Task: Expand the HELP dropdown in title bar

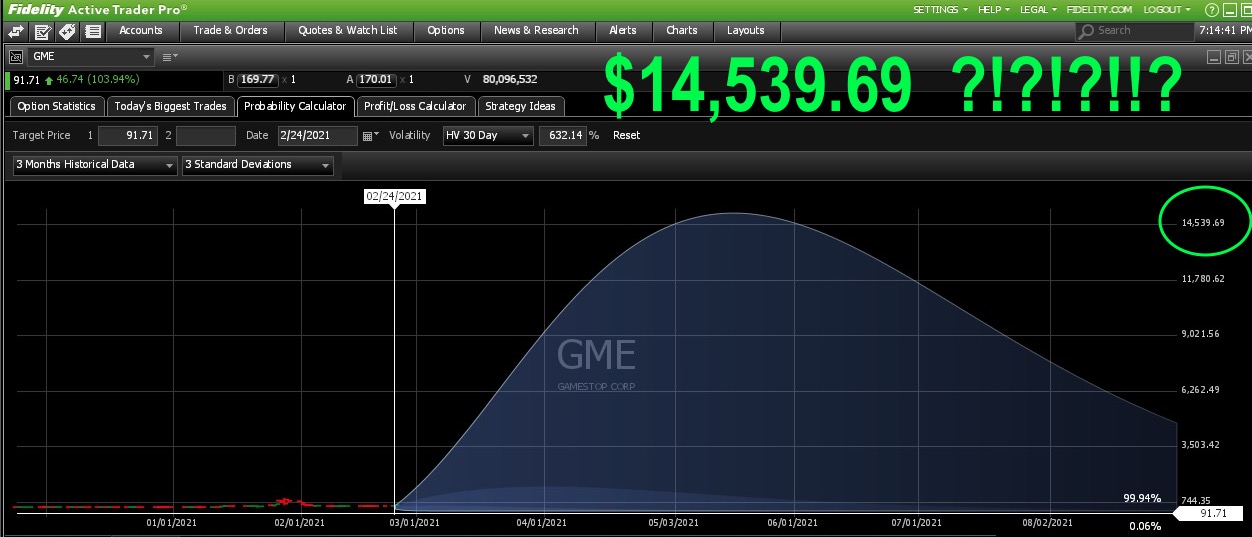Action: (994, 9)
